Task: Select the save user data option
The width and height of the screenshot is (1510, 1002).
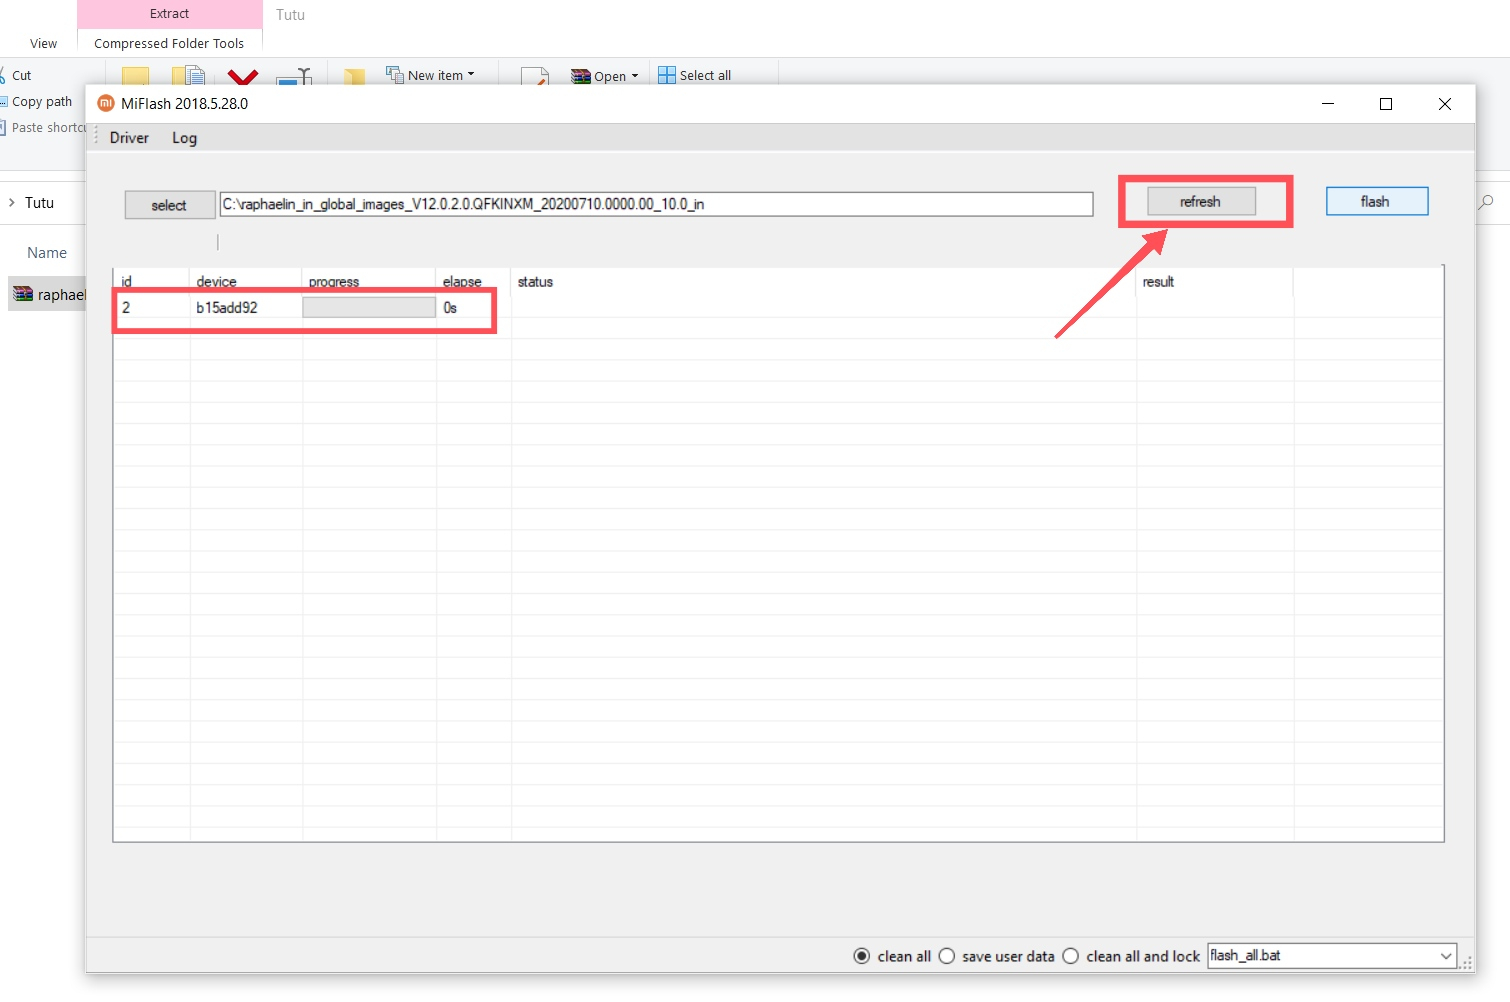Action: pos(947,956)
